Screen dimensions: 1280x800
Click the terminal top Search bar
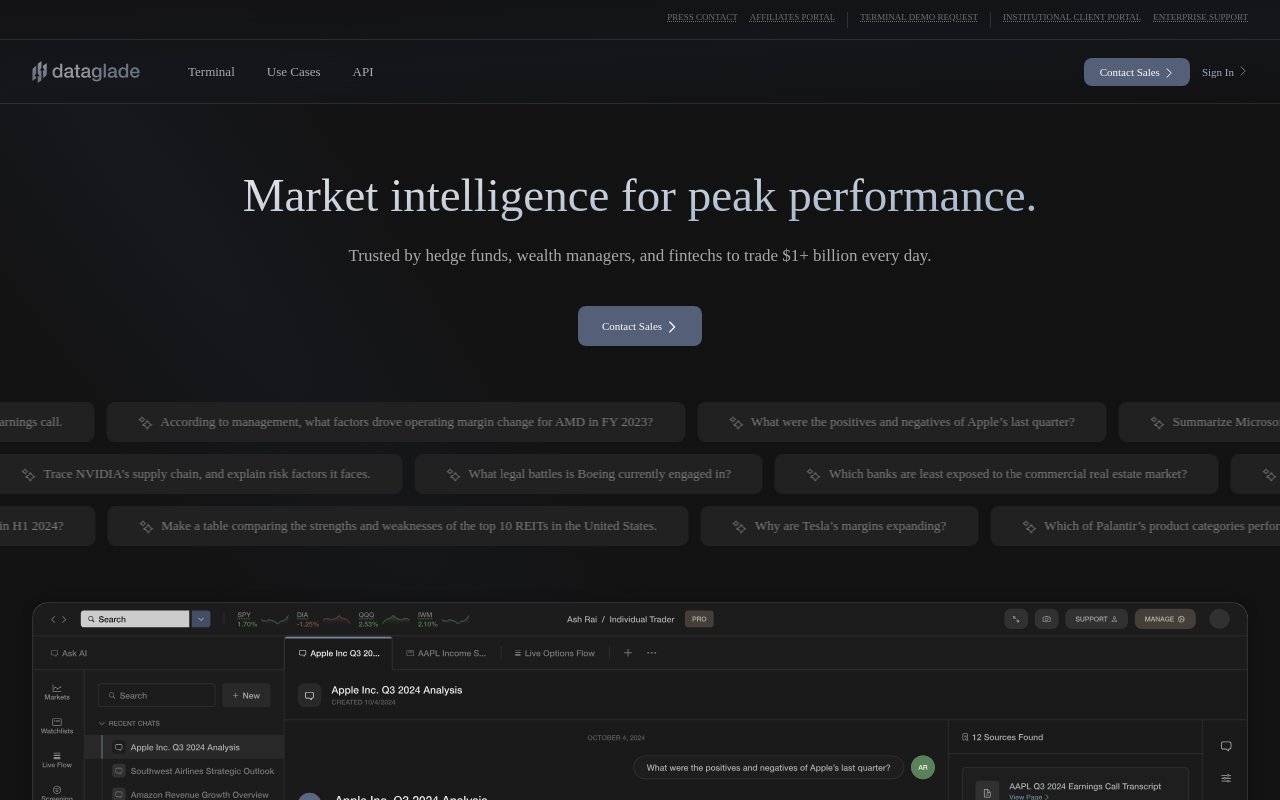(x=135, y=619)
